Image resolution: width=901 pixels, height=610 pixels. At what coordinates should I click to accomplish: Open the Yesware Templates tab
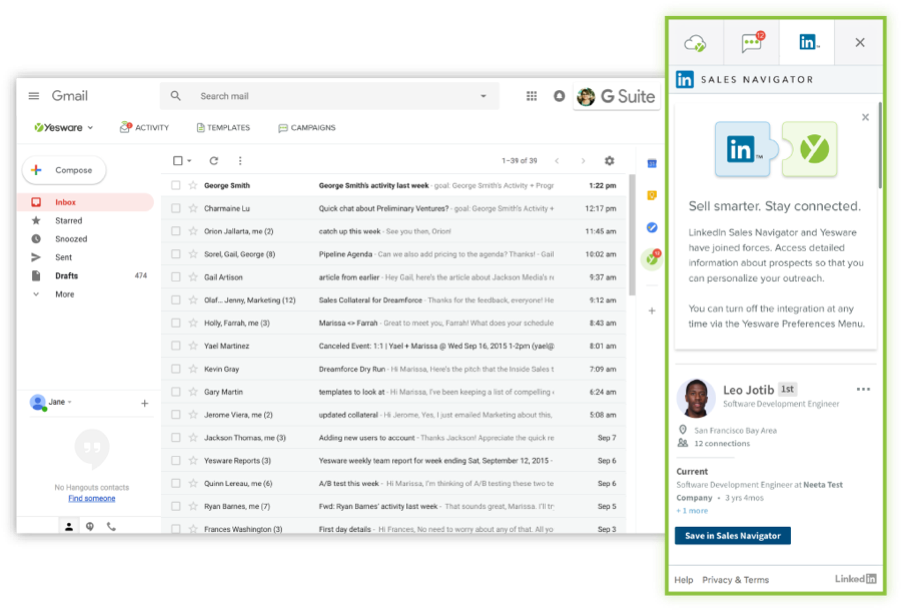tap(224, 128)
